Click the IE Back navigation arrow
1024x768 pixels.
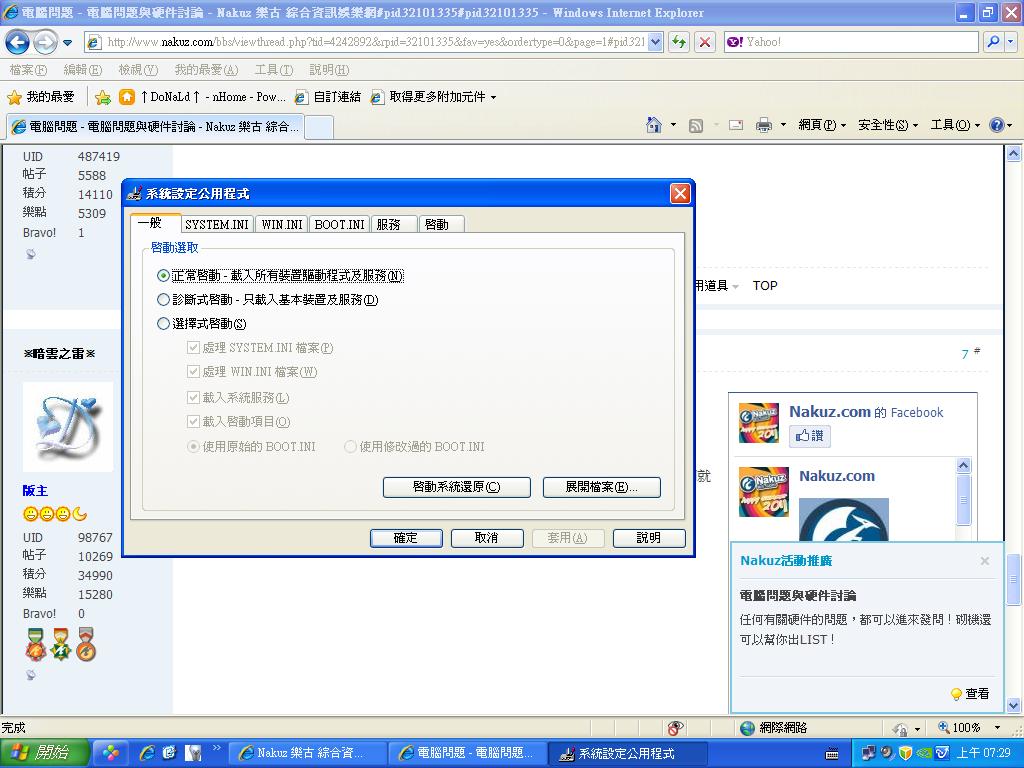[x=17, y=42]
